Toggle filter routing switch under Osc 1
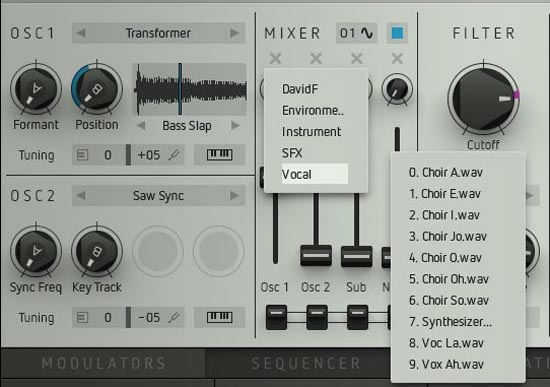The width and height of the screenshot is (550, 387). click(276, 317)
